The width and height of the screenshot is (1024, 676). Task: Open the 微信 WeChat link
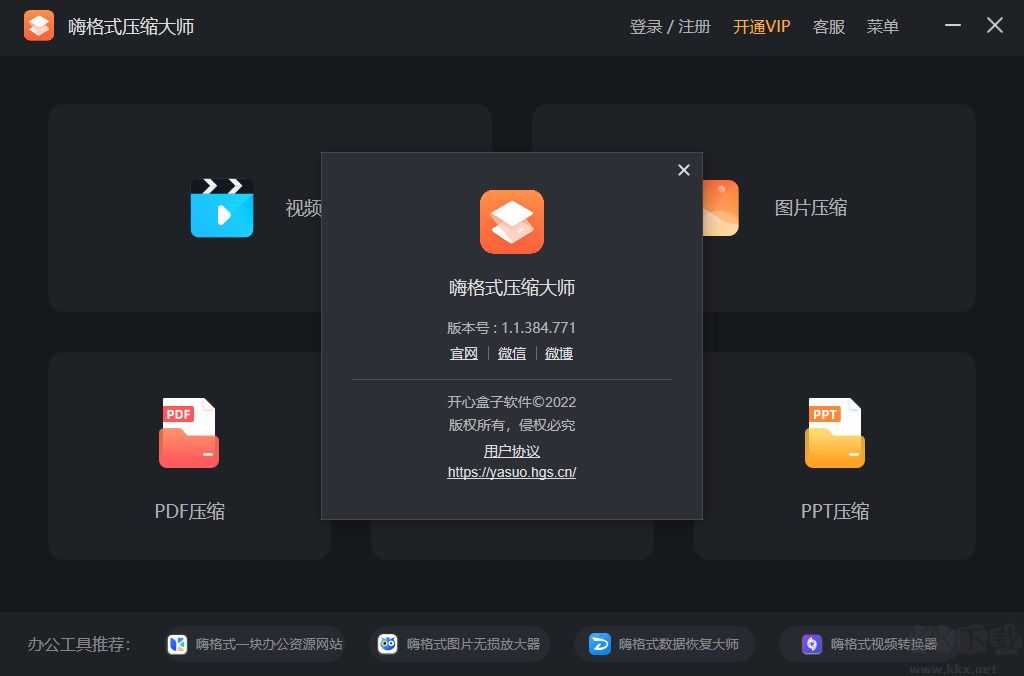511,353
